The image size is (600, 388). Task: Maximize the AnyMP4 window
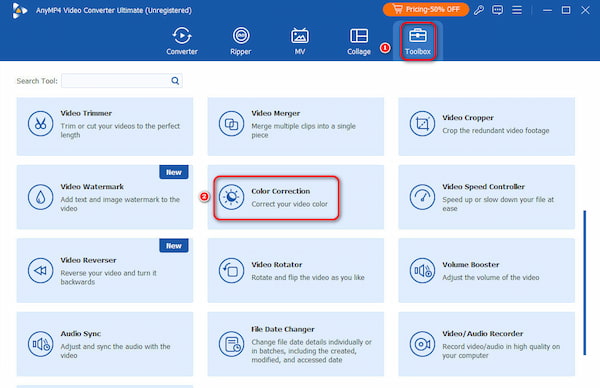[x=566, y=10]
